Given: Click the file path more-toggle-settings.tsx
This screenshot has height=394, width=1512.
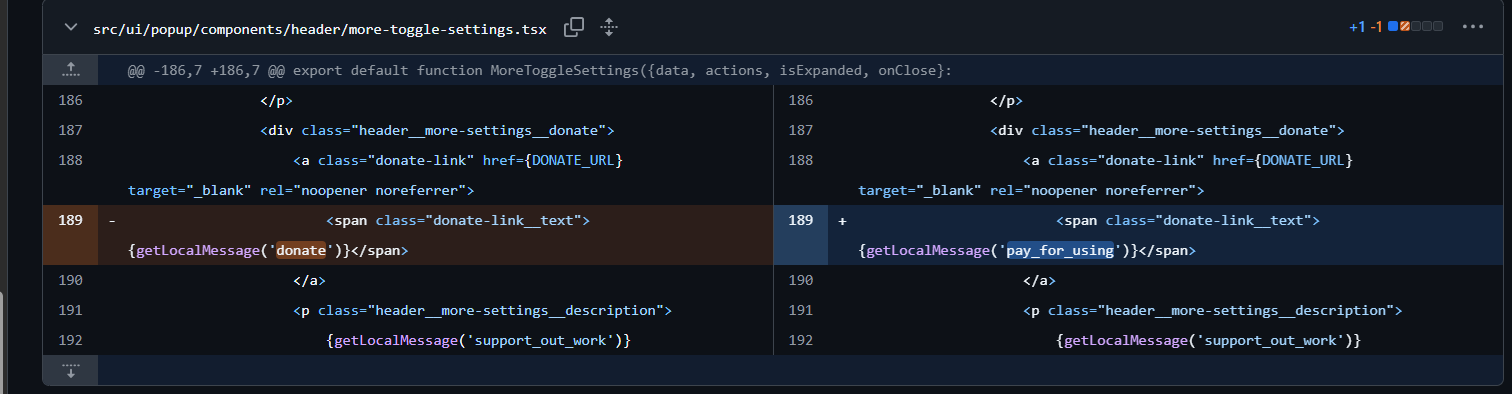Looking at the screenshot, I should coord(320,29).
